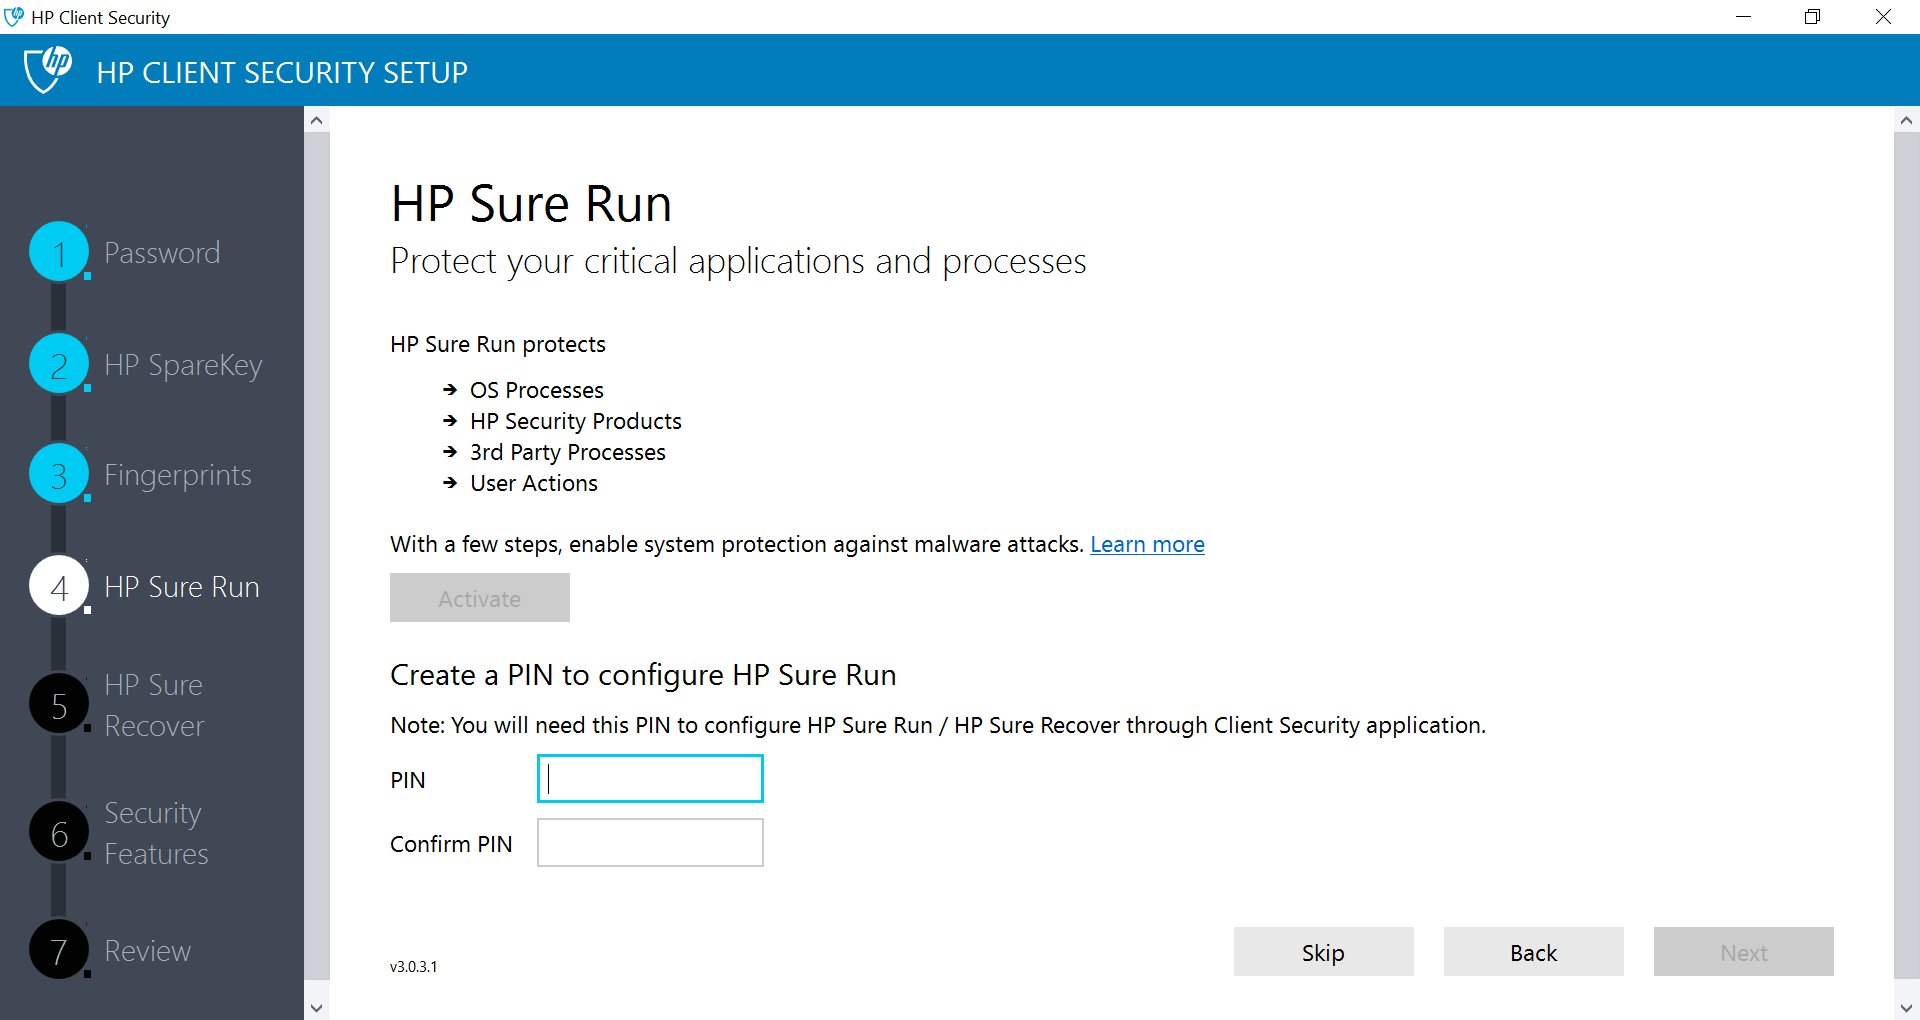Click the Create a PIN section heading
1920x1020 pixels.
tap(643, 675)
